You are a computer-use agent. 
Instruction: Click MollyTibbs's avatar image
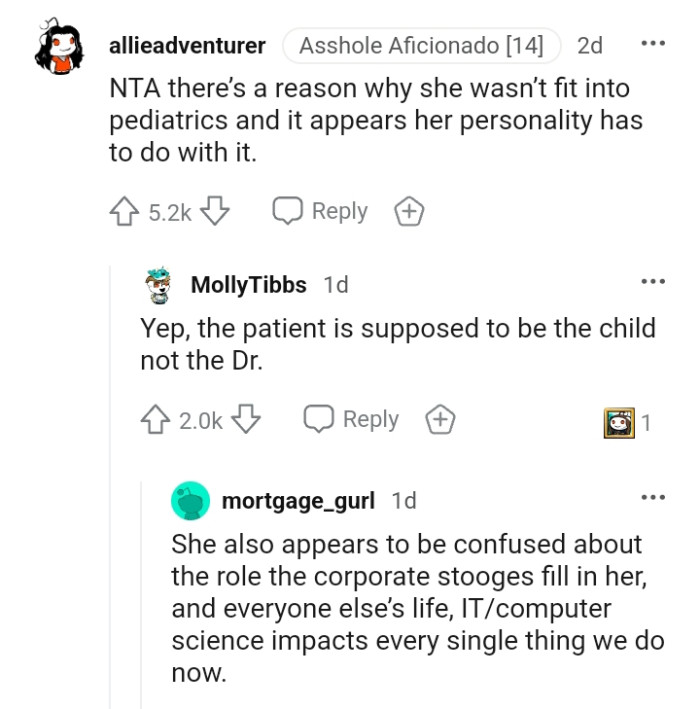click(160, 285)
